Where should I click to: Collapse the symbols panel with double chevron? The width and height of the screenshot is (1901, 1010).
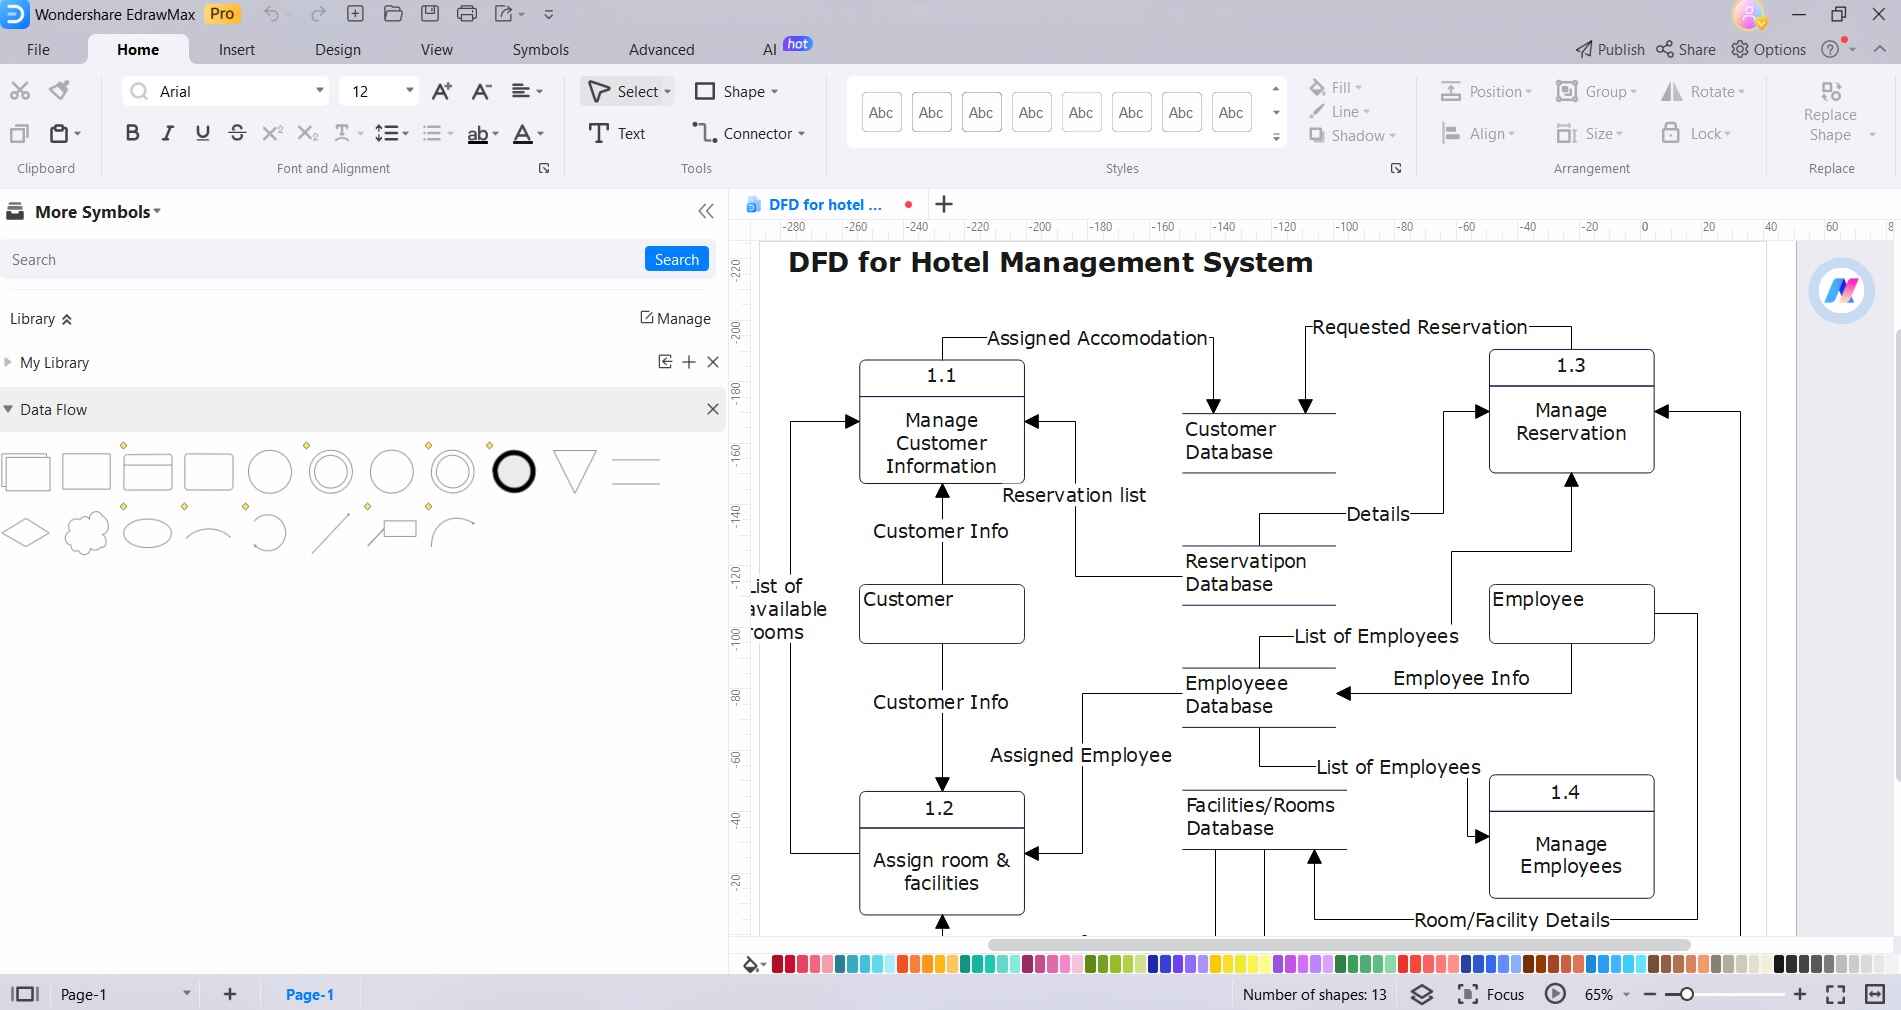(x=706, y=211)
